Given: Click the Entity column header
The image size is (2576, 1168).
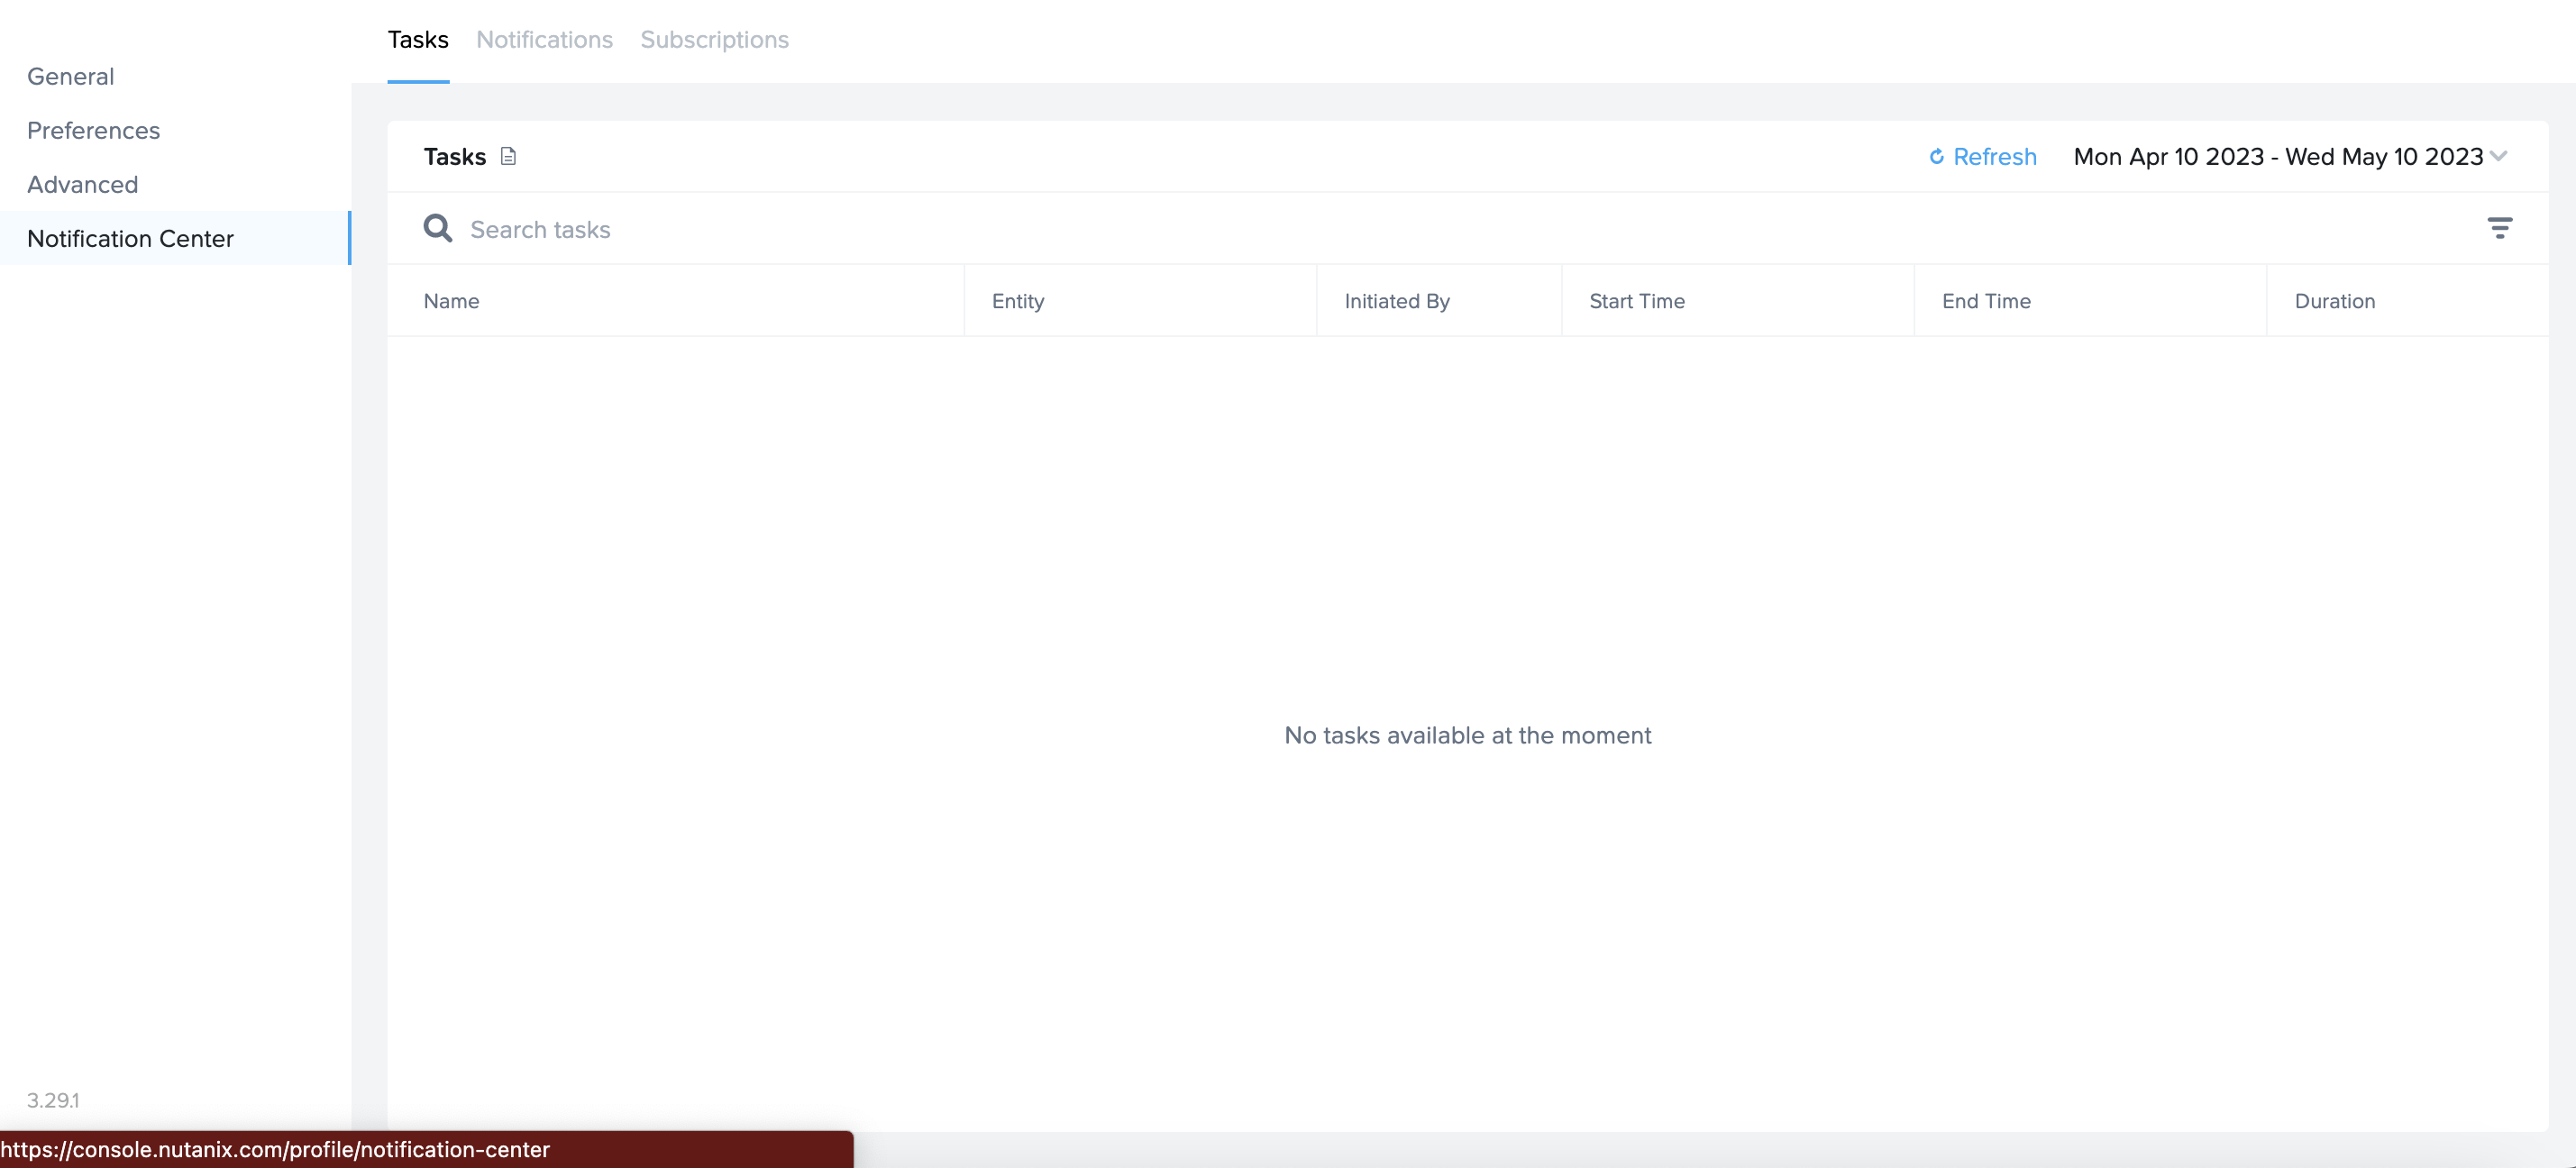Looking at the screenshot, I should [1017, 301].
